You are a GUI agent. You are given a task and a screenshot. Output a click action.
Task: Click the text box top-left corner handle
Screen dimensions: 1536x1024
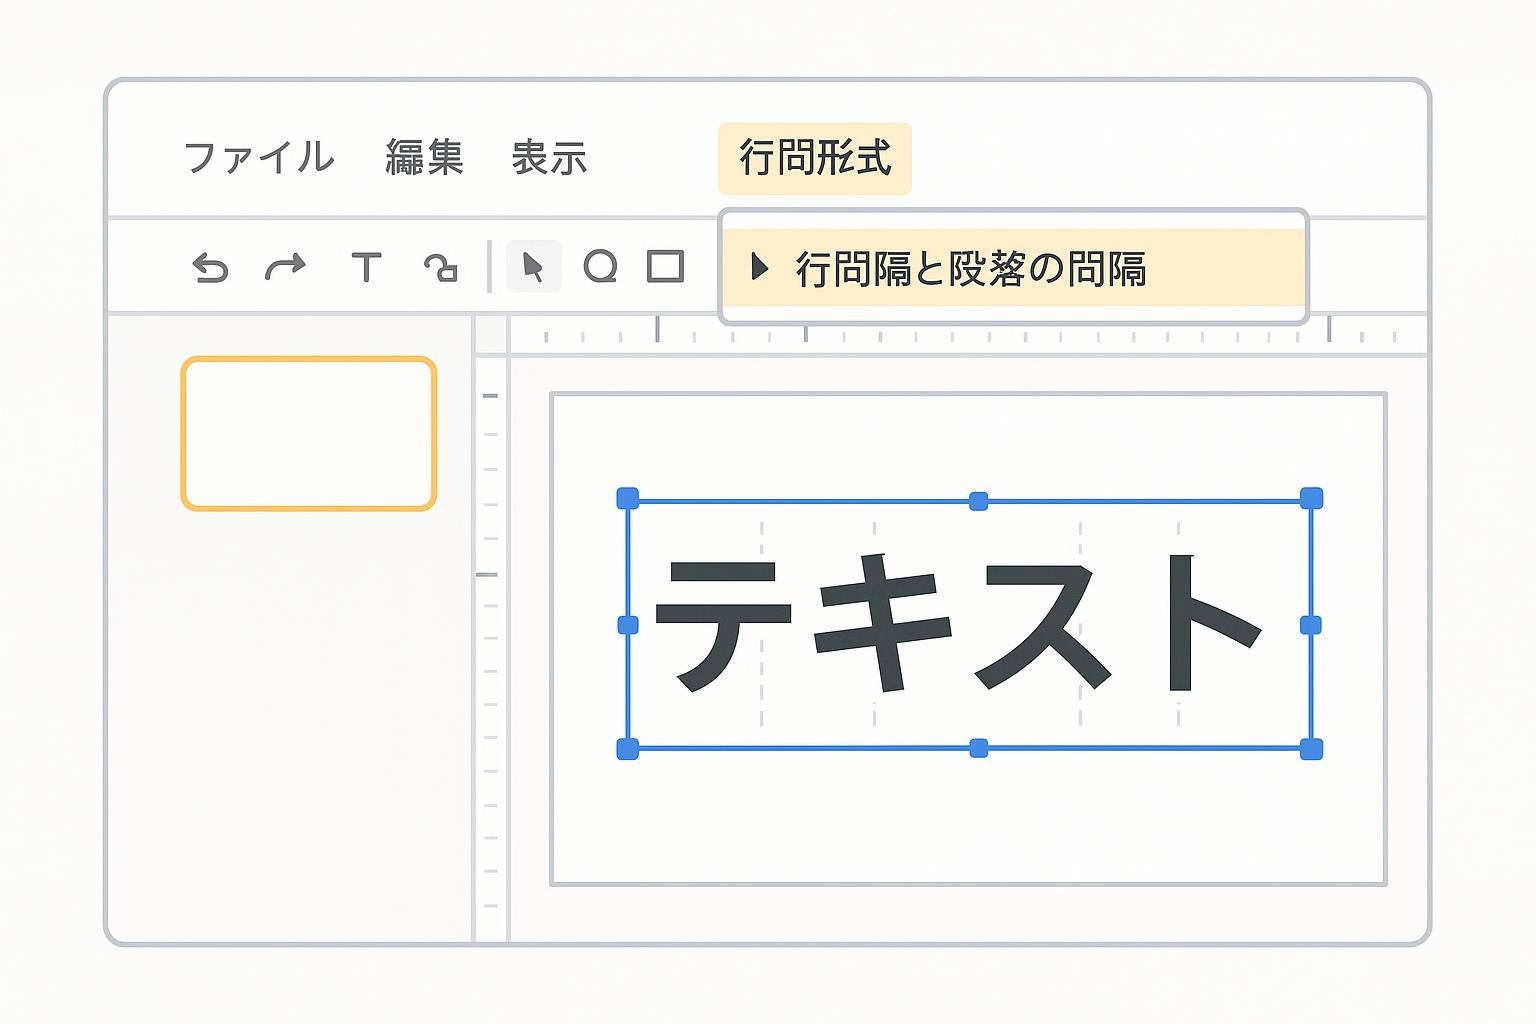tap(628, 498)
